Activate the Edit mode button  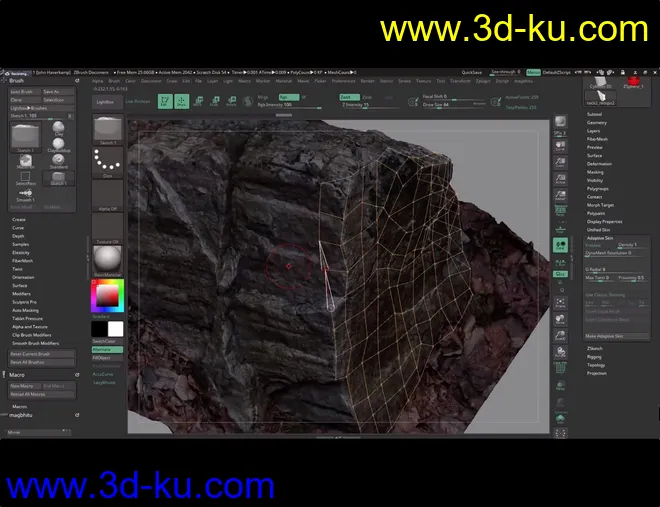coord(165,101)
